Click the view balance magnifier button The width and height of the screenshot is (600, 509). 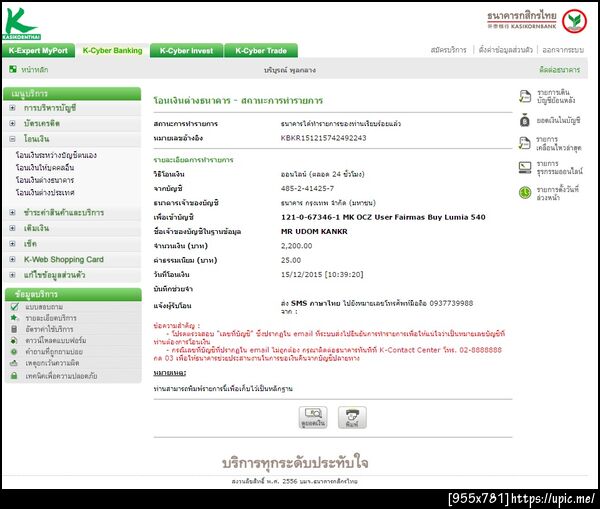(x=313, y=418)
